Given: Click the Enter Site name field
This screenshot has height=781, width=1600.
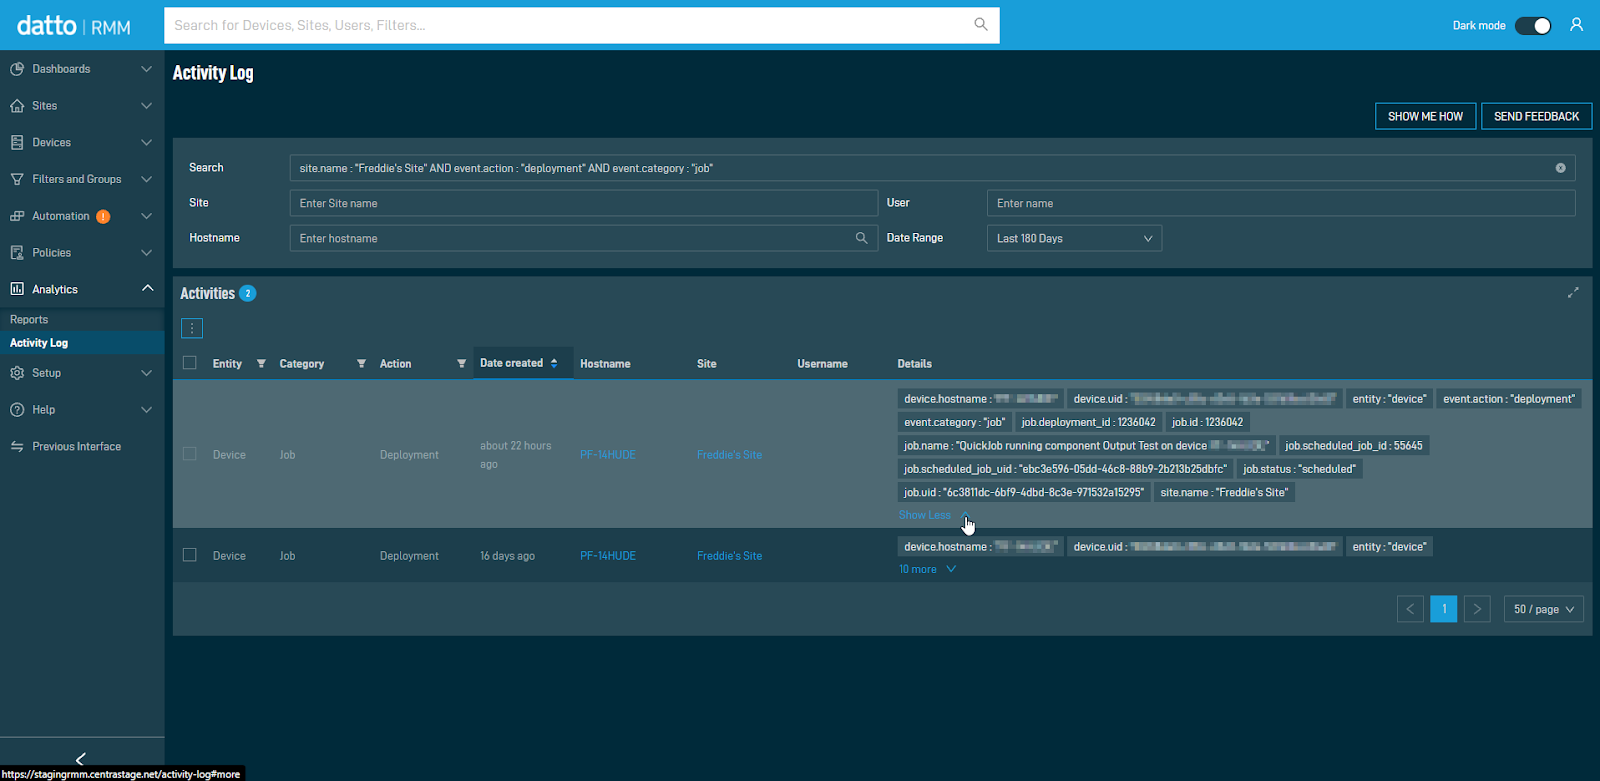Looking at the screenshot, I should point(584,203).
